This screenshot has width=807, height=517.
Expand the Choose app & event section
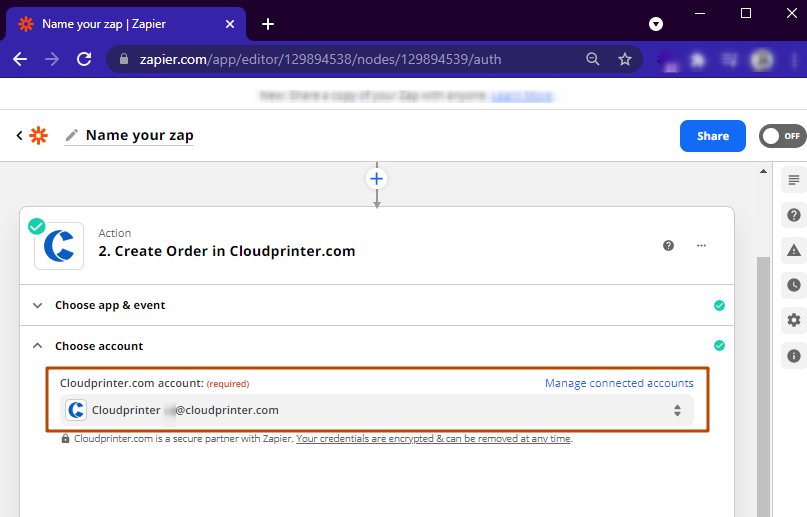tap(377, 305)
